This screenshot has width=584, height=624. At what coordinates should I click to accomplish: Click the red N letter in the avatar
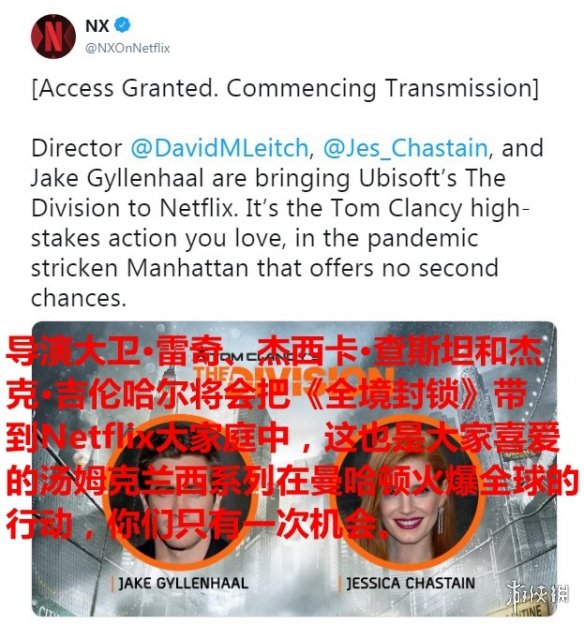pyautogui.click(x=53, y=37)
